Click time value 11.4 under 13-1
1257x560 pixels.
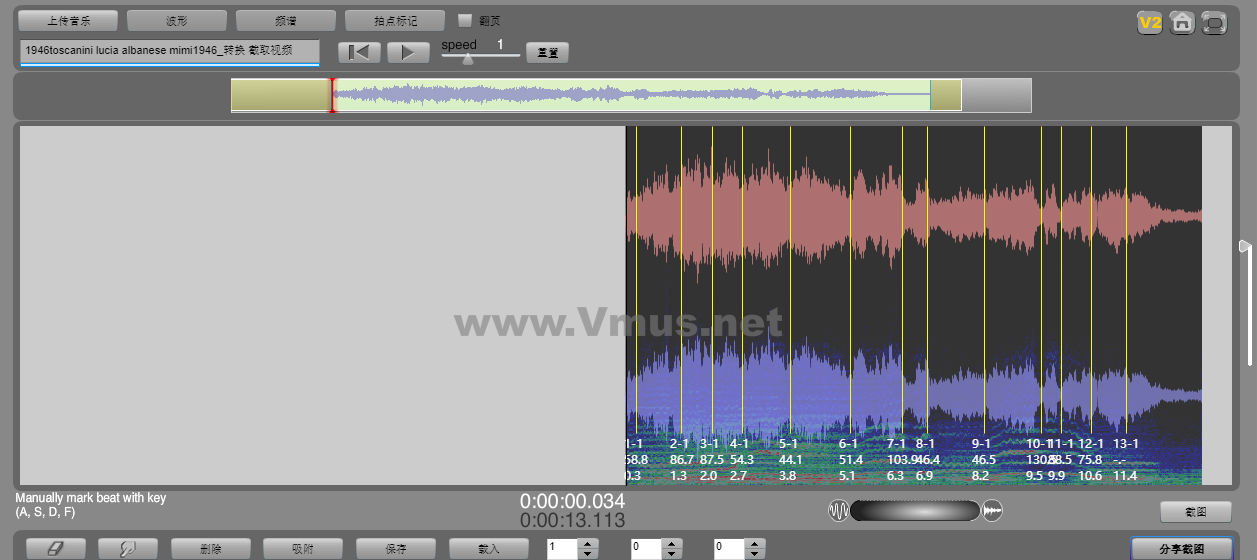tap(1125, 476)
